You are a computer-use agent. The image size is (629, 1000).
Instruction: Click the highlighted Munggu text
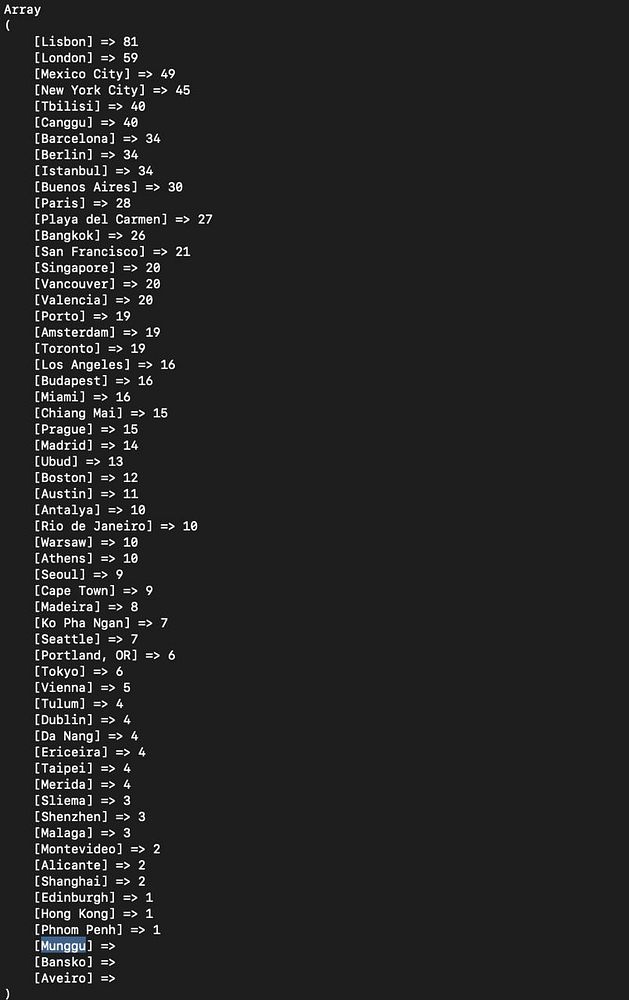tap(63, 946)
